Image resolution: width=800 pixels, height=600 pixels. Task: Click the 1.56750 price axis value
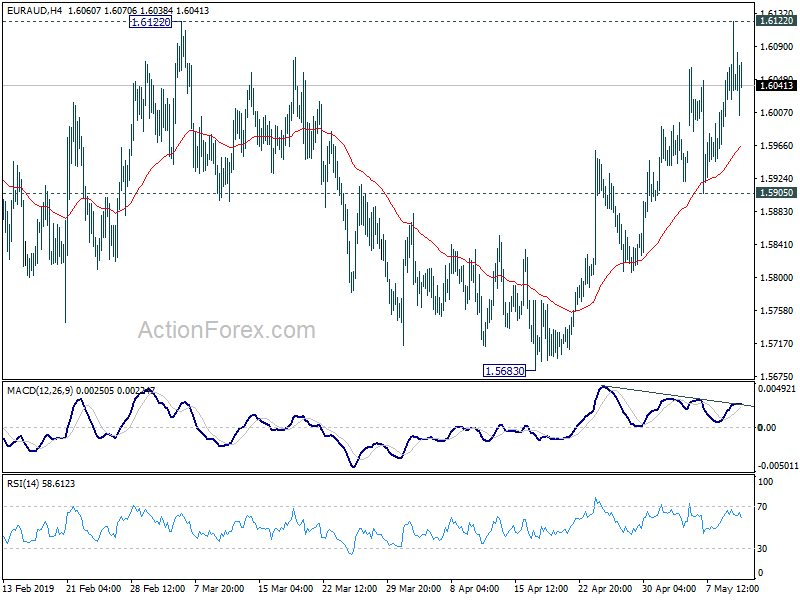(x=777, y=376)
